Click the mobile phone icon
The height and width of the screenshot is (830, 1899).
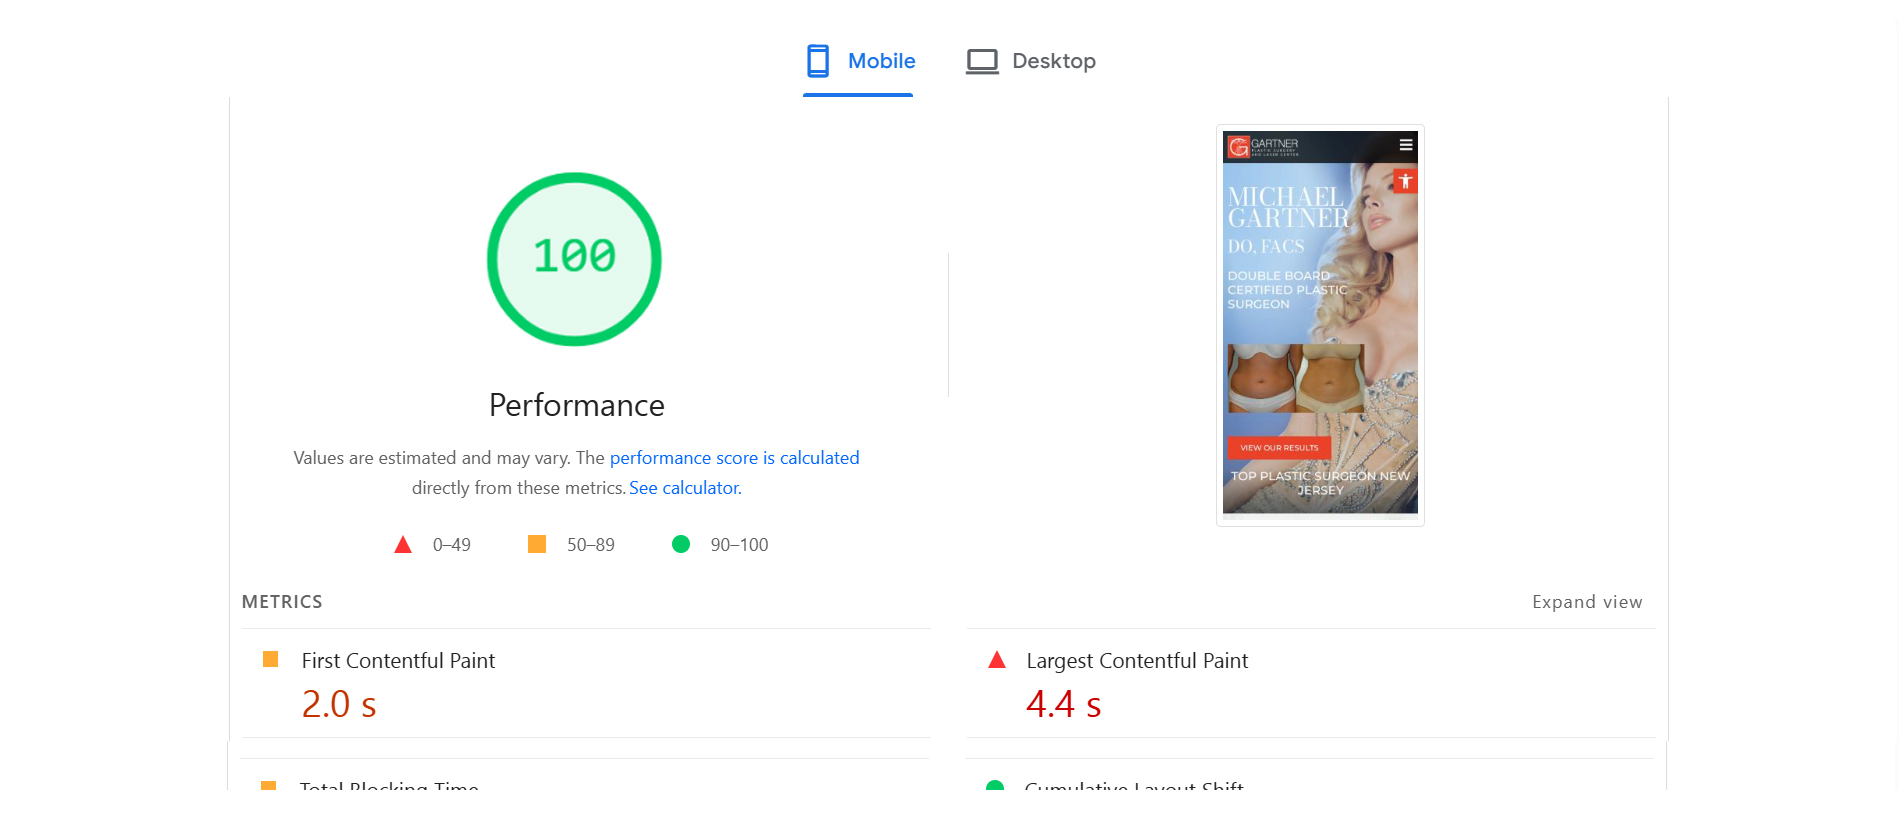(x=818, y=61)
